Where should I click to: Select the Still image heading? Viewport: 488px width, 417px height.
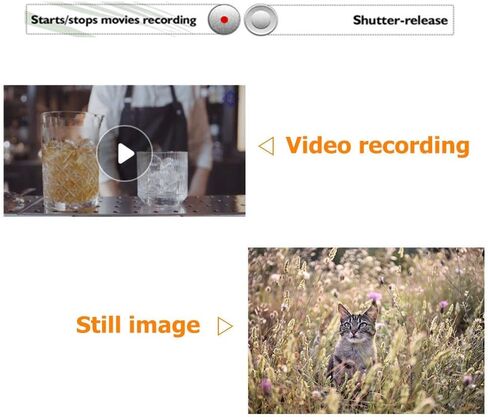[138, 325]
